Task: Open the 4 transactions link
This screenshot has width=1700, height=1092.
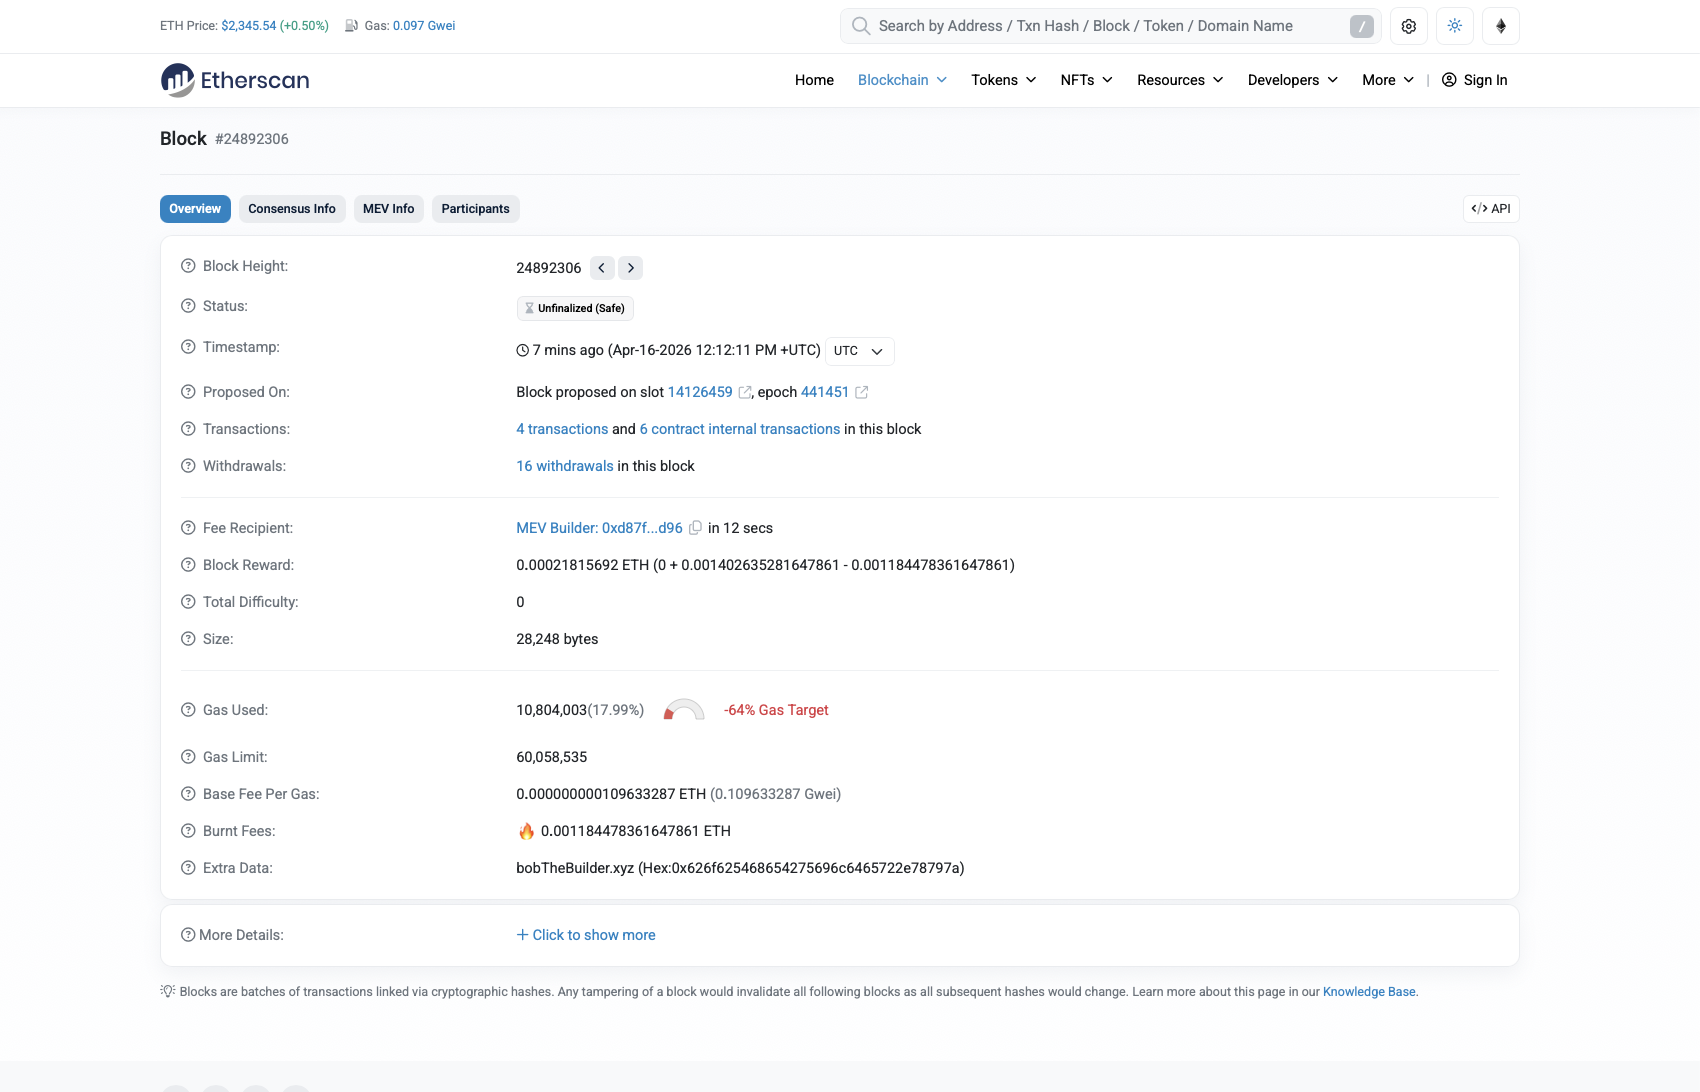Action: click(562, 429)
